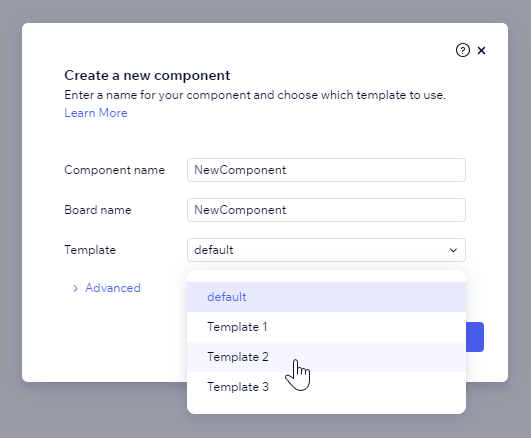The height and width of the screenshot is (438, 531).
Task: Close the Create a new component dialog
Action: click(481, 50)
